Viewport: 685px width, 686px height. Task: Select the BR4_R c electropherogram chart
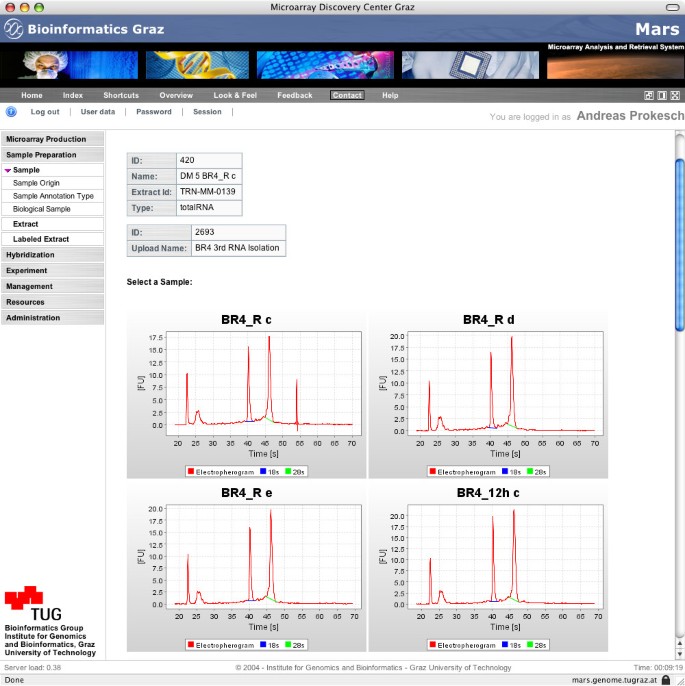click(246, 395)
